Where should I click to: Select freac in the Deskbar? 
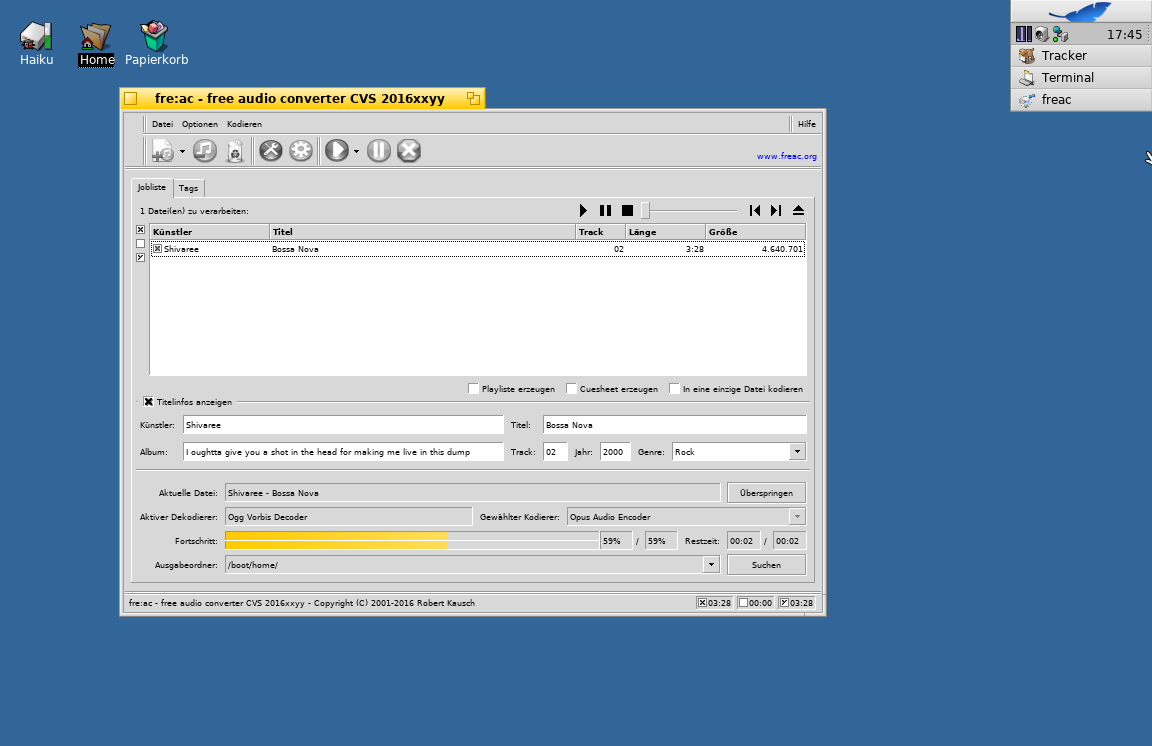pyautogui.click(x=1081, y=100)
